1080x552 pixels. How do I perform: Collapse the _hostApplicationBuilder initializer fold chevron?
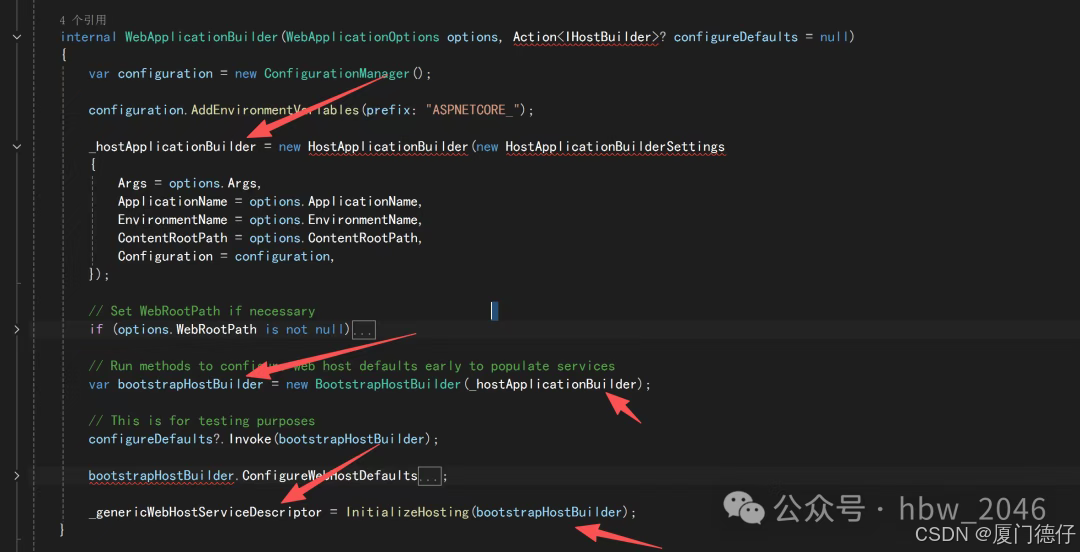pos(17,147)
